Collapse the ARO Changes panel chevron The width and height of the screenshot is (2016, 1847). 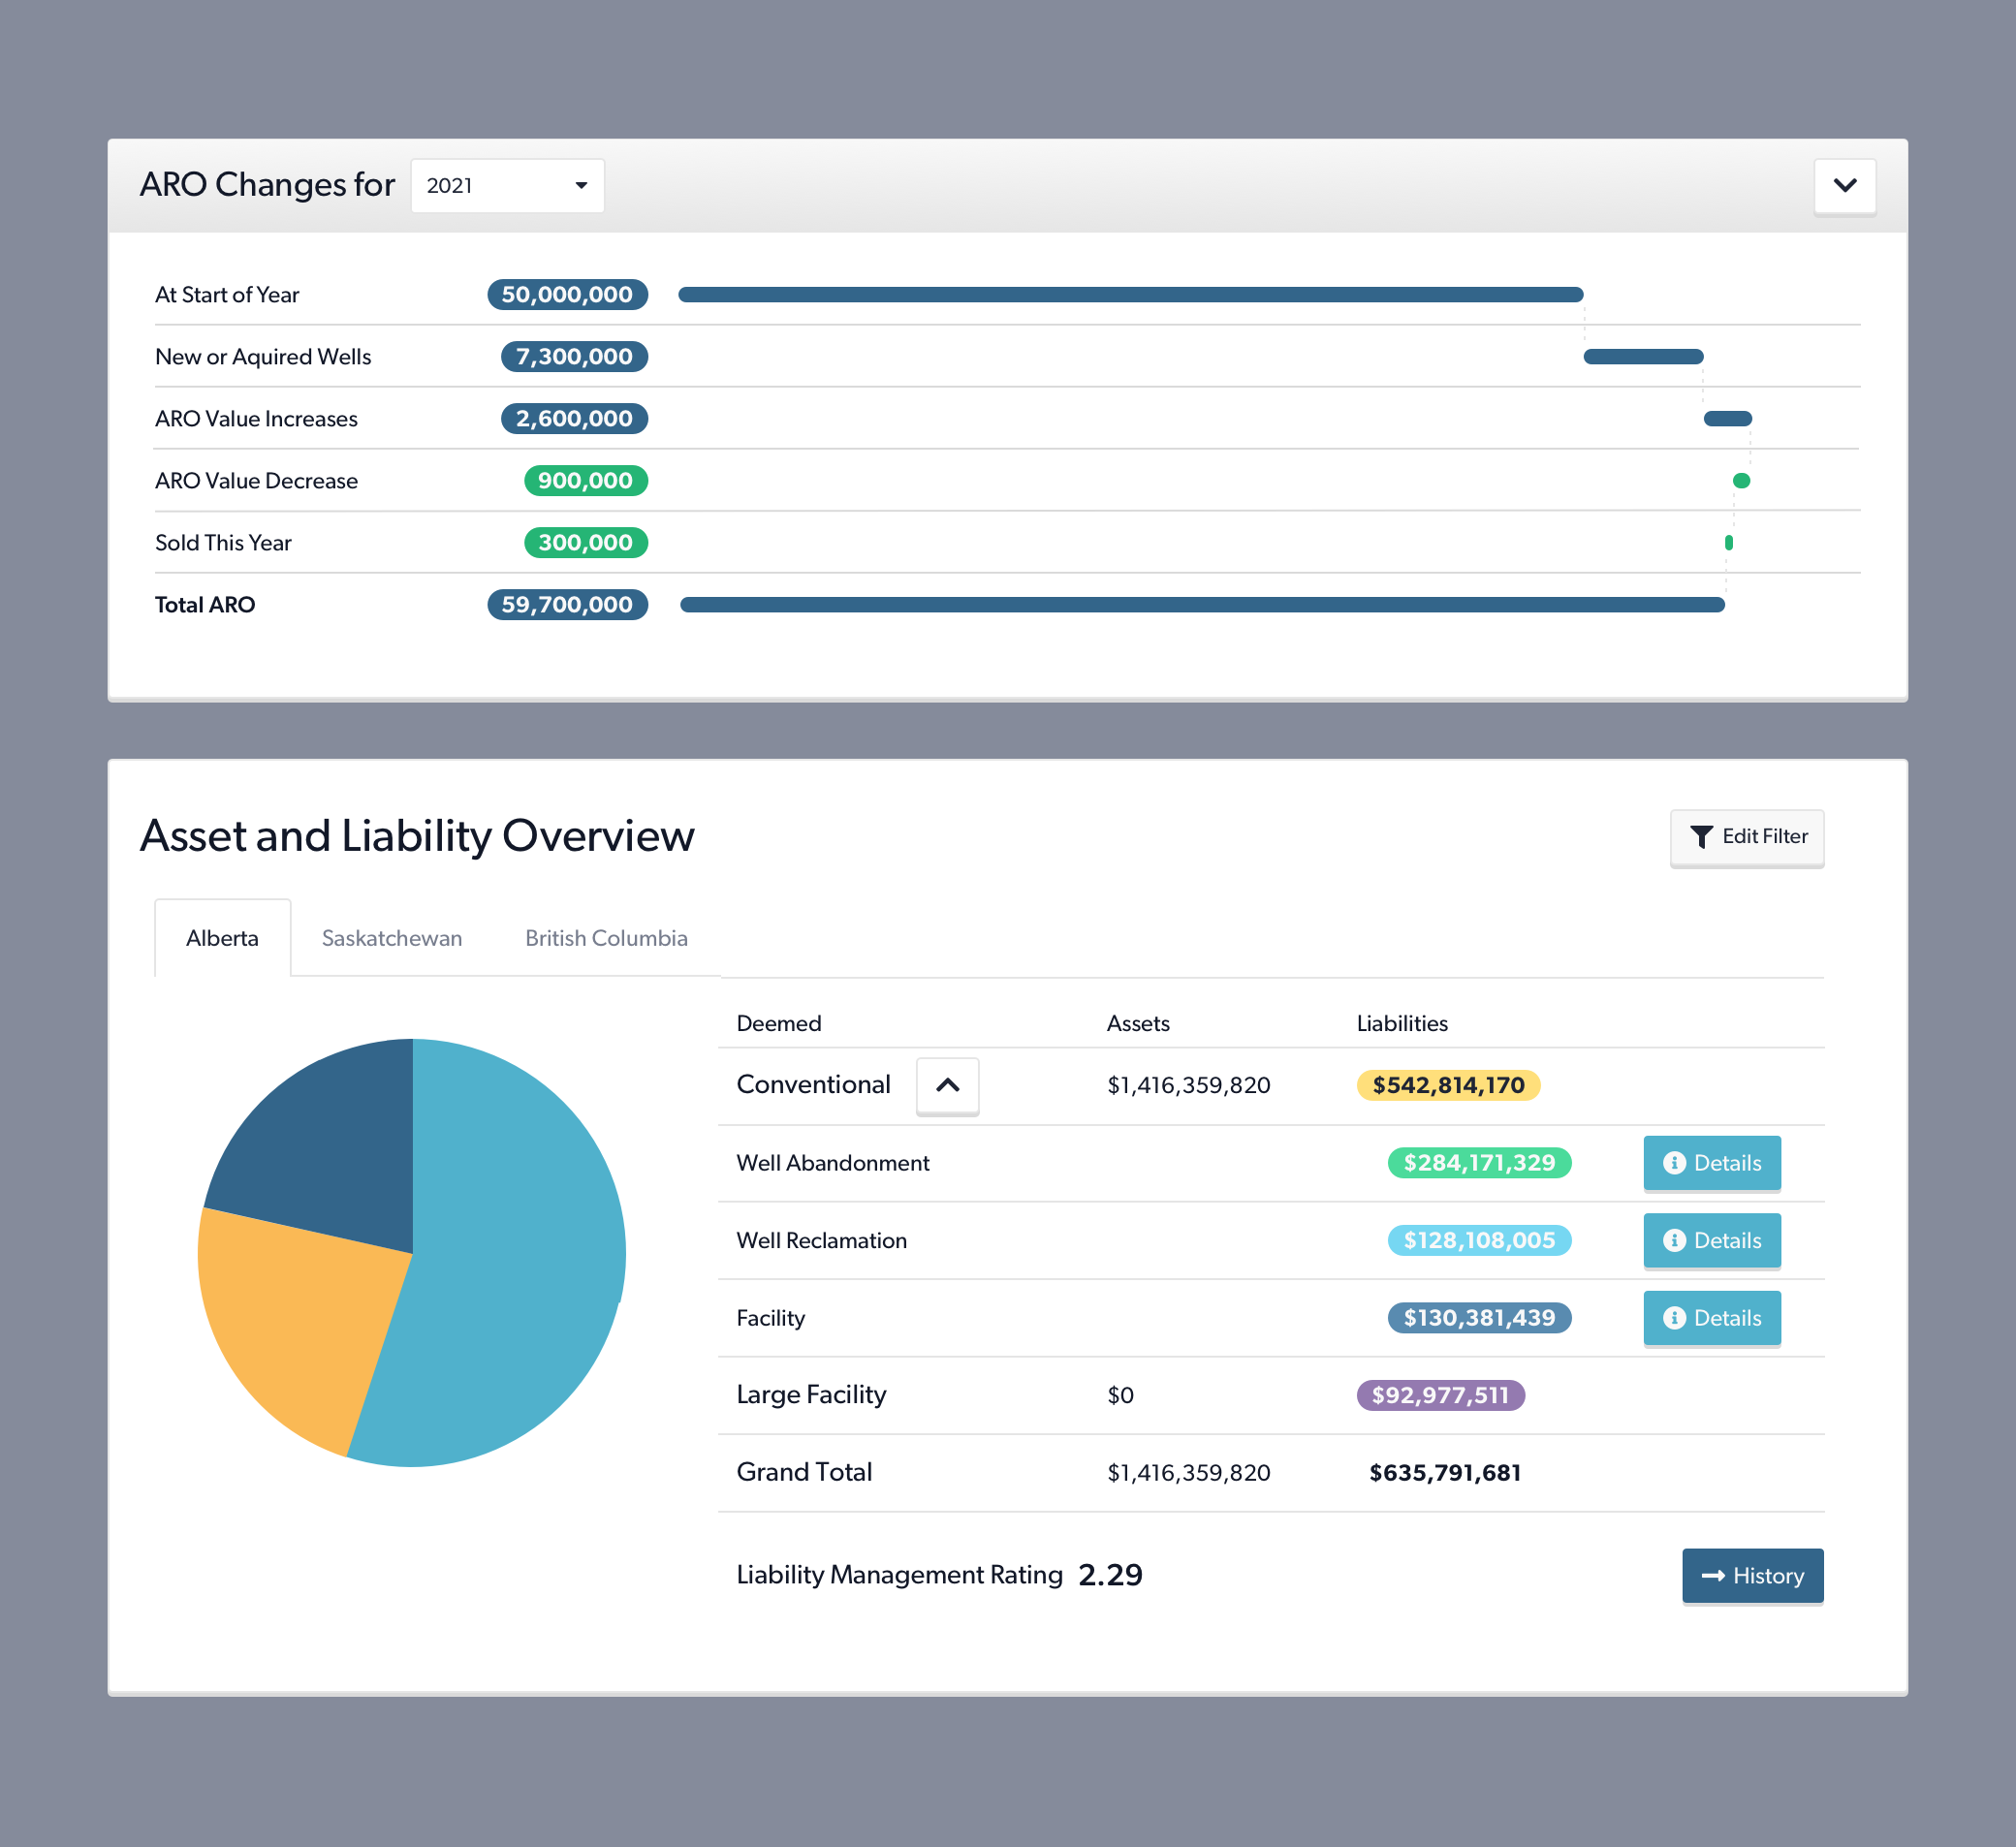(1844, 186)
